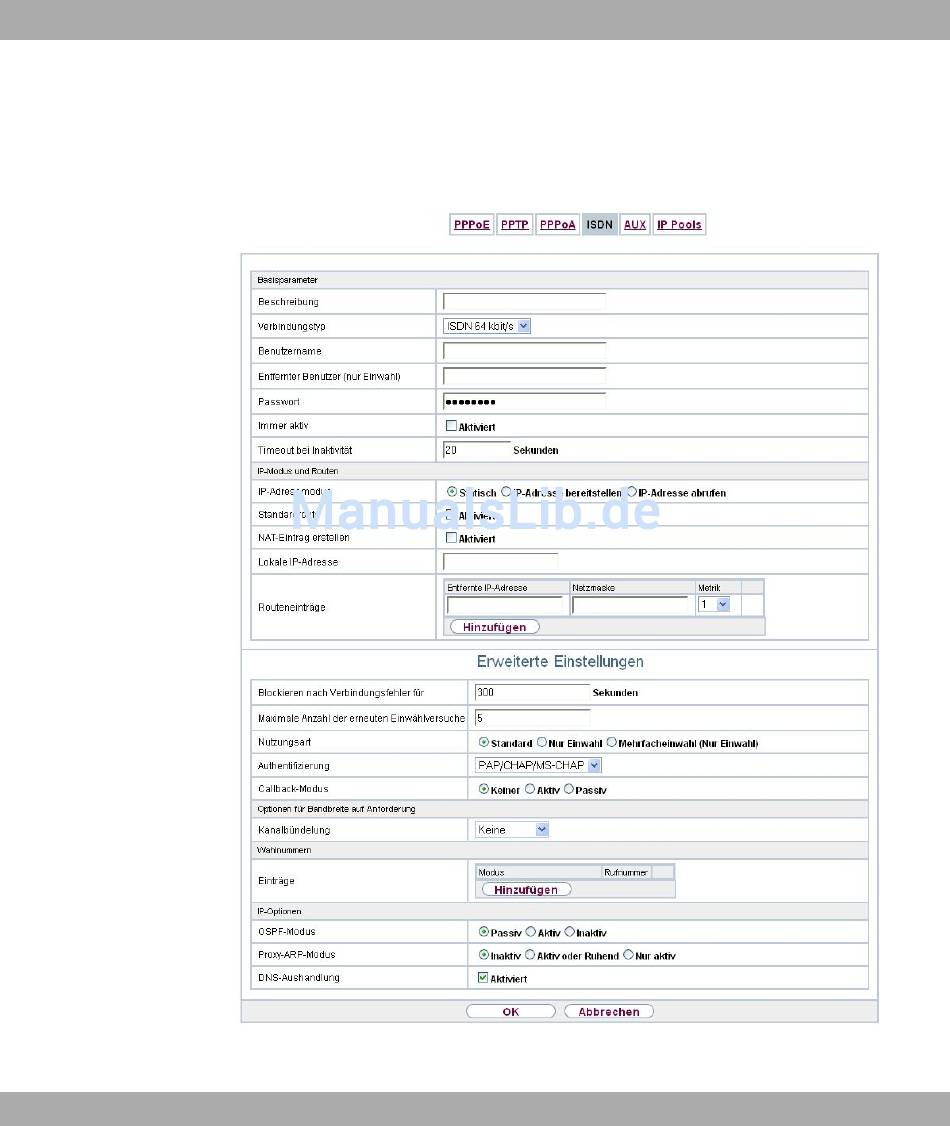This screenshot has height=1126, width=950.
Task: Click the Rufnummer column header
Action: (626, 873)
